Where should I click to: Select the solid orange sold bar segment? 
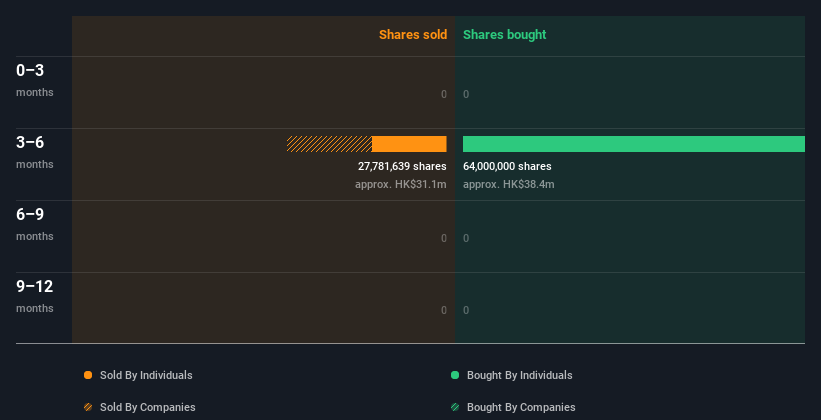pos(409,144)
